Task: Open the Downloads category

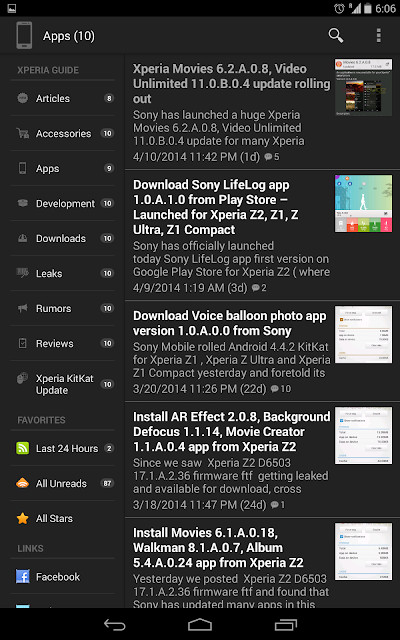Action: tap(62, 238)
